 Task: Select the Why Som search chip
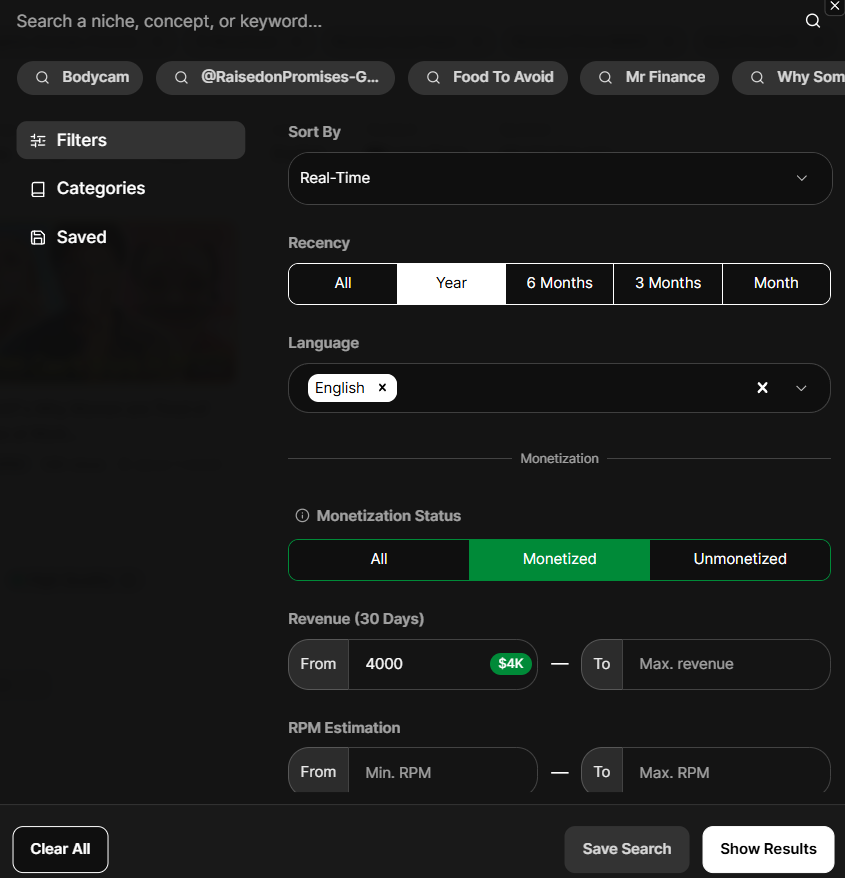(x=788, y=77)
